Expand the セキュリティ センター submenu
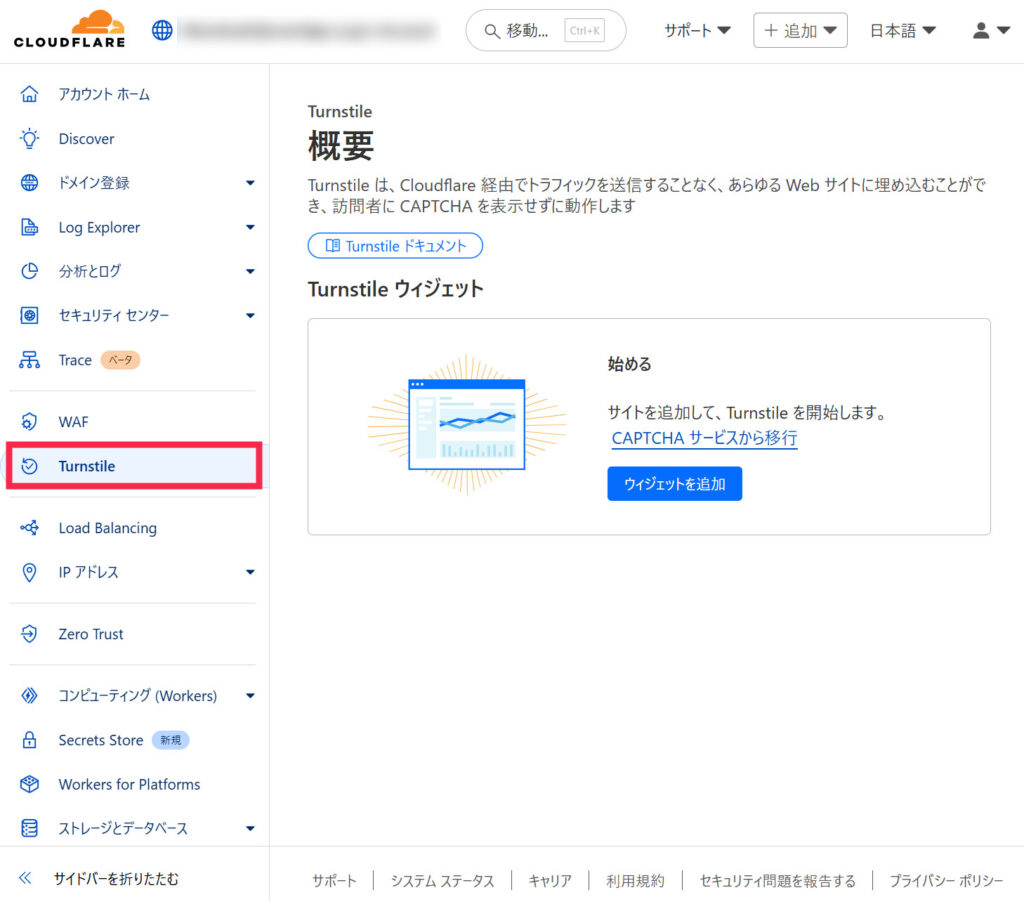 pos(250,316)
